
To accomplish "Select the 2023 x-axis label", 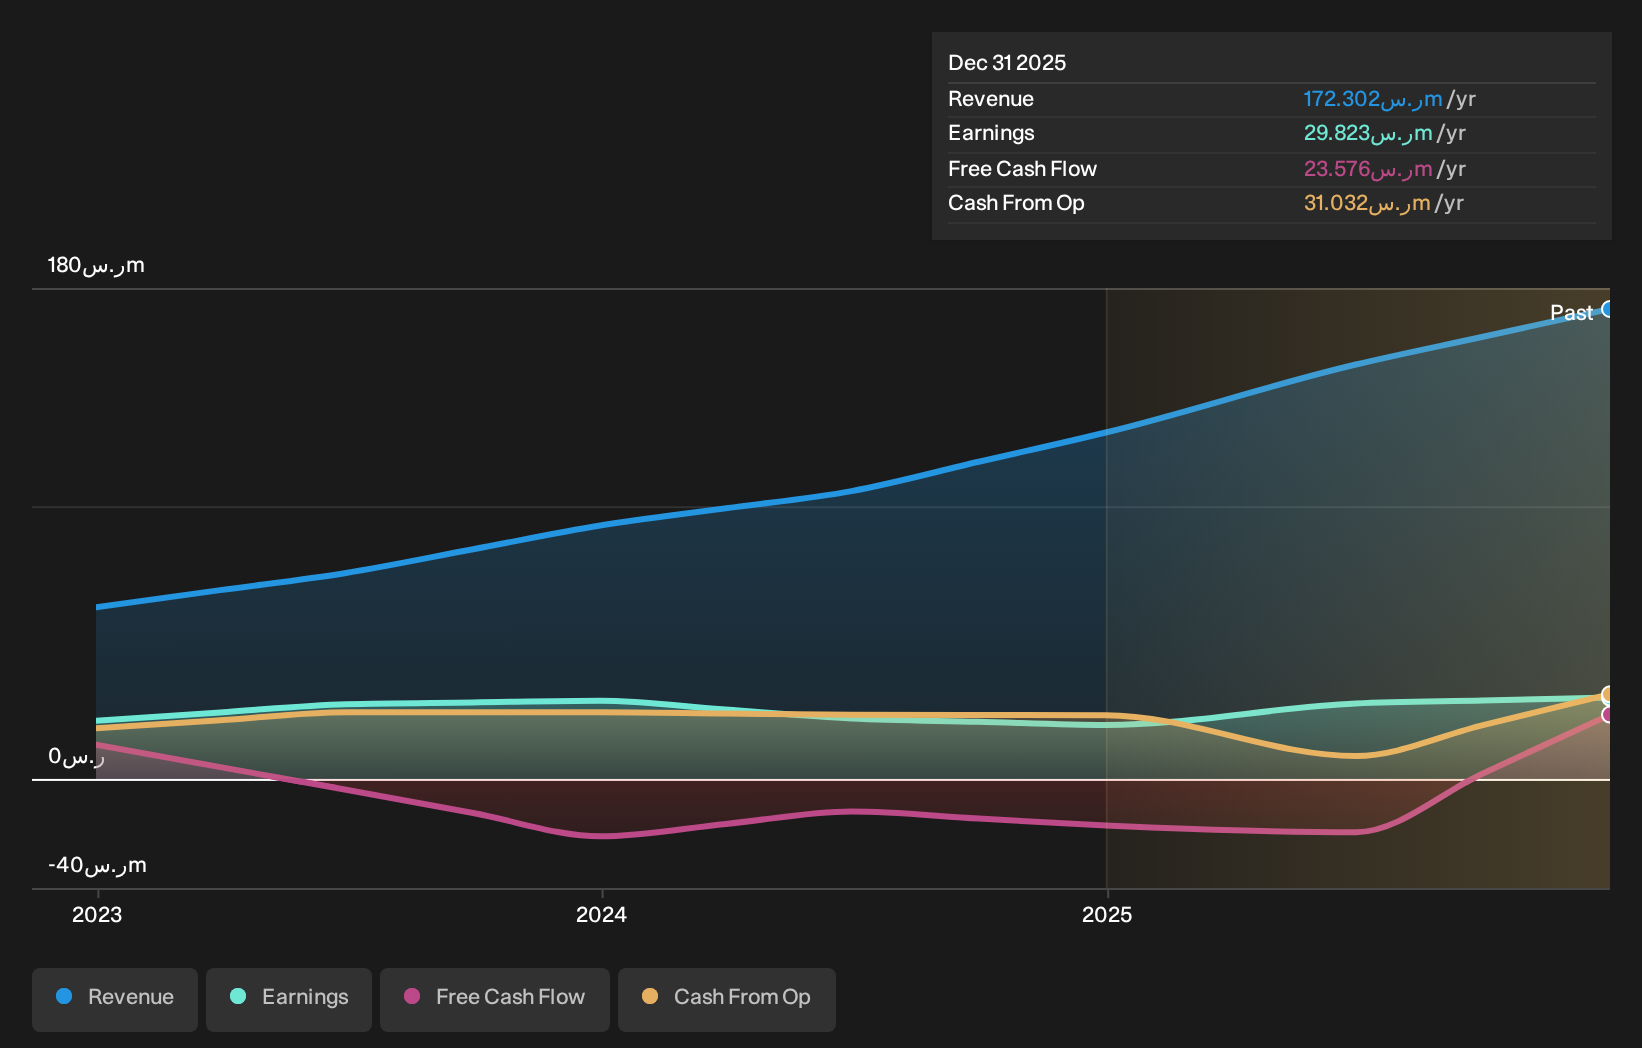I will click(x=97, y=915).
